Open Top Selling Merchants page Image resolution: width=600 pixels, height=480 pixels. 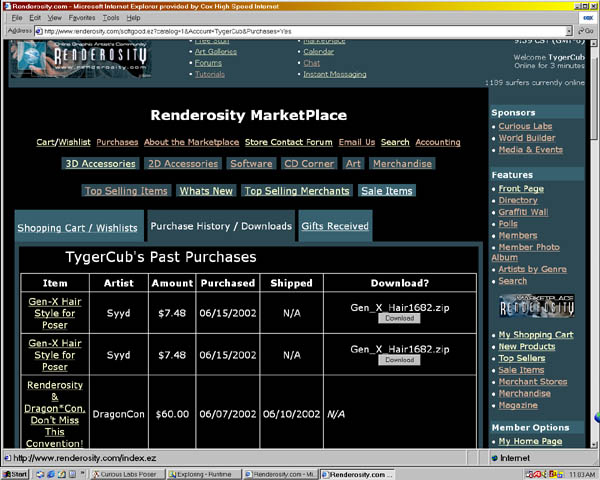297,190
